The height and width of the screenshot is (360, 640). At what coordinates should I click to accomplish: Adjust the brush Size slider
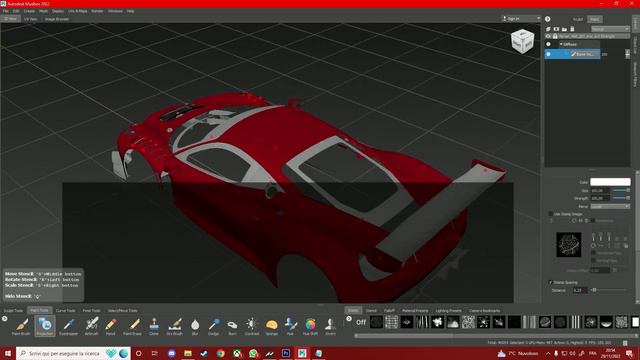click(x=621, y=191)
